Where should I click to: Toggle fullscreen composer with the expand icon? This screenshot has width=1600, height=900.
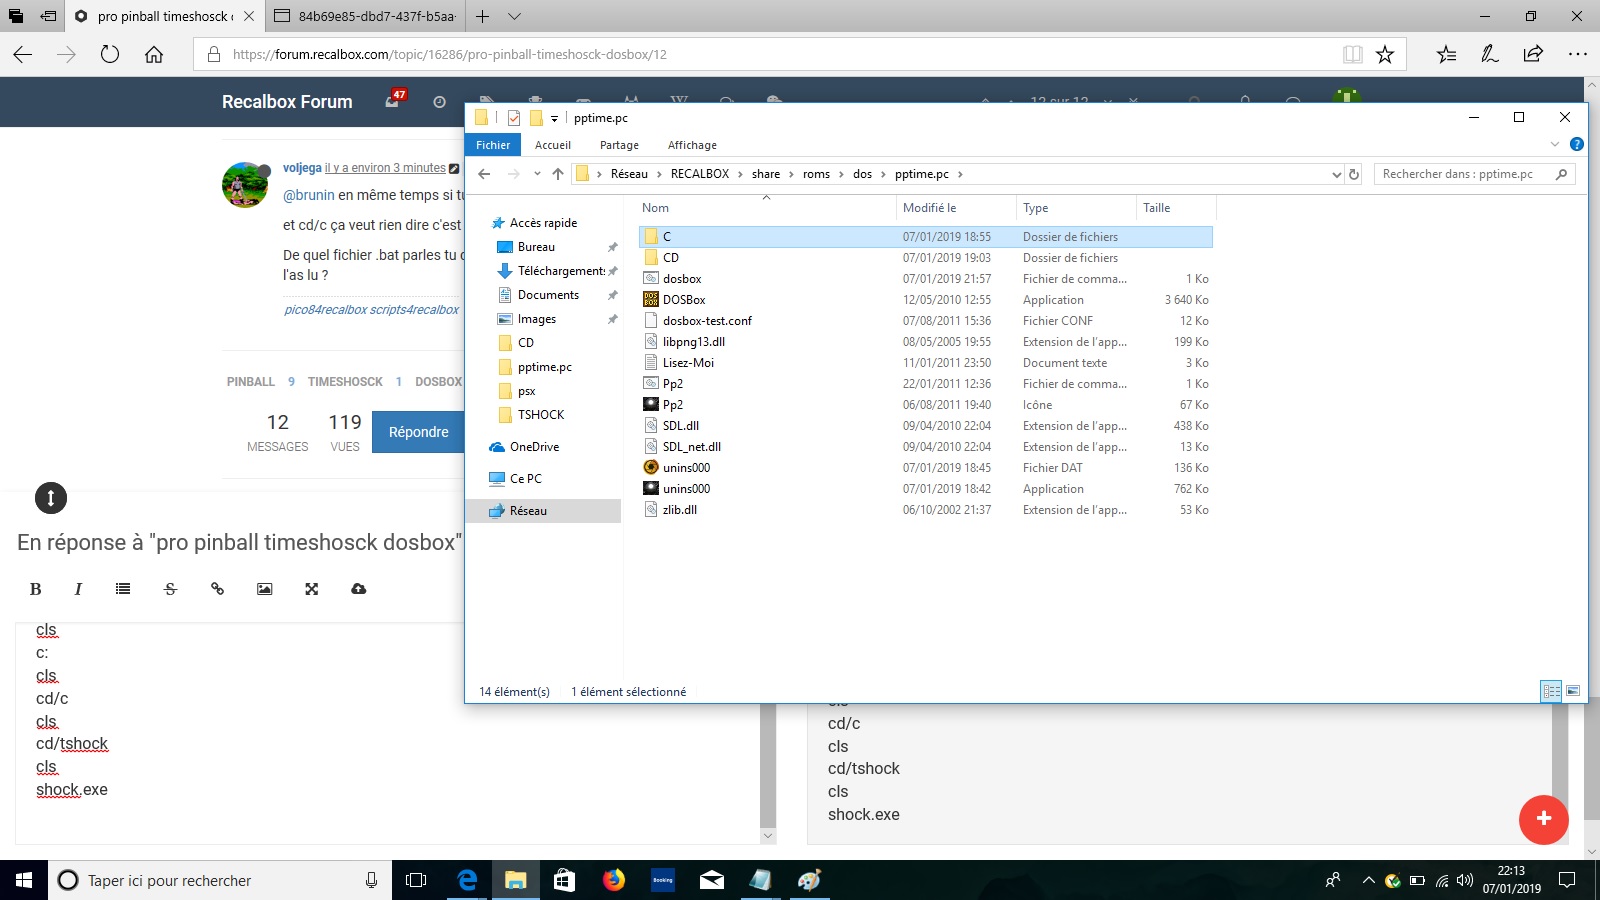point(311,589)
